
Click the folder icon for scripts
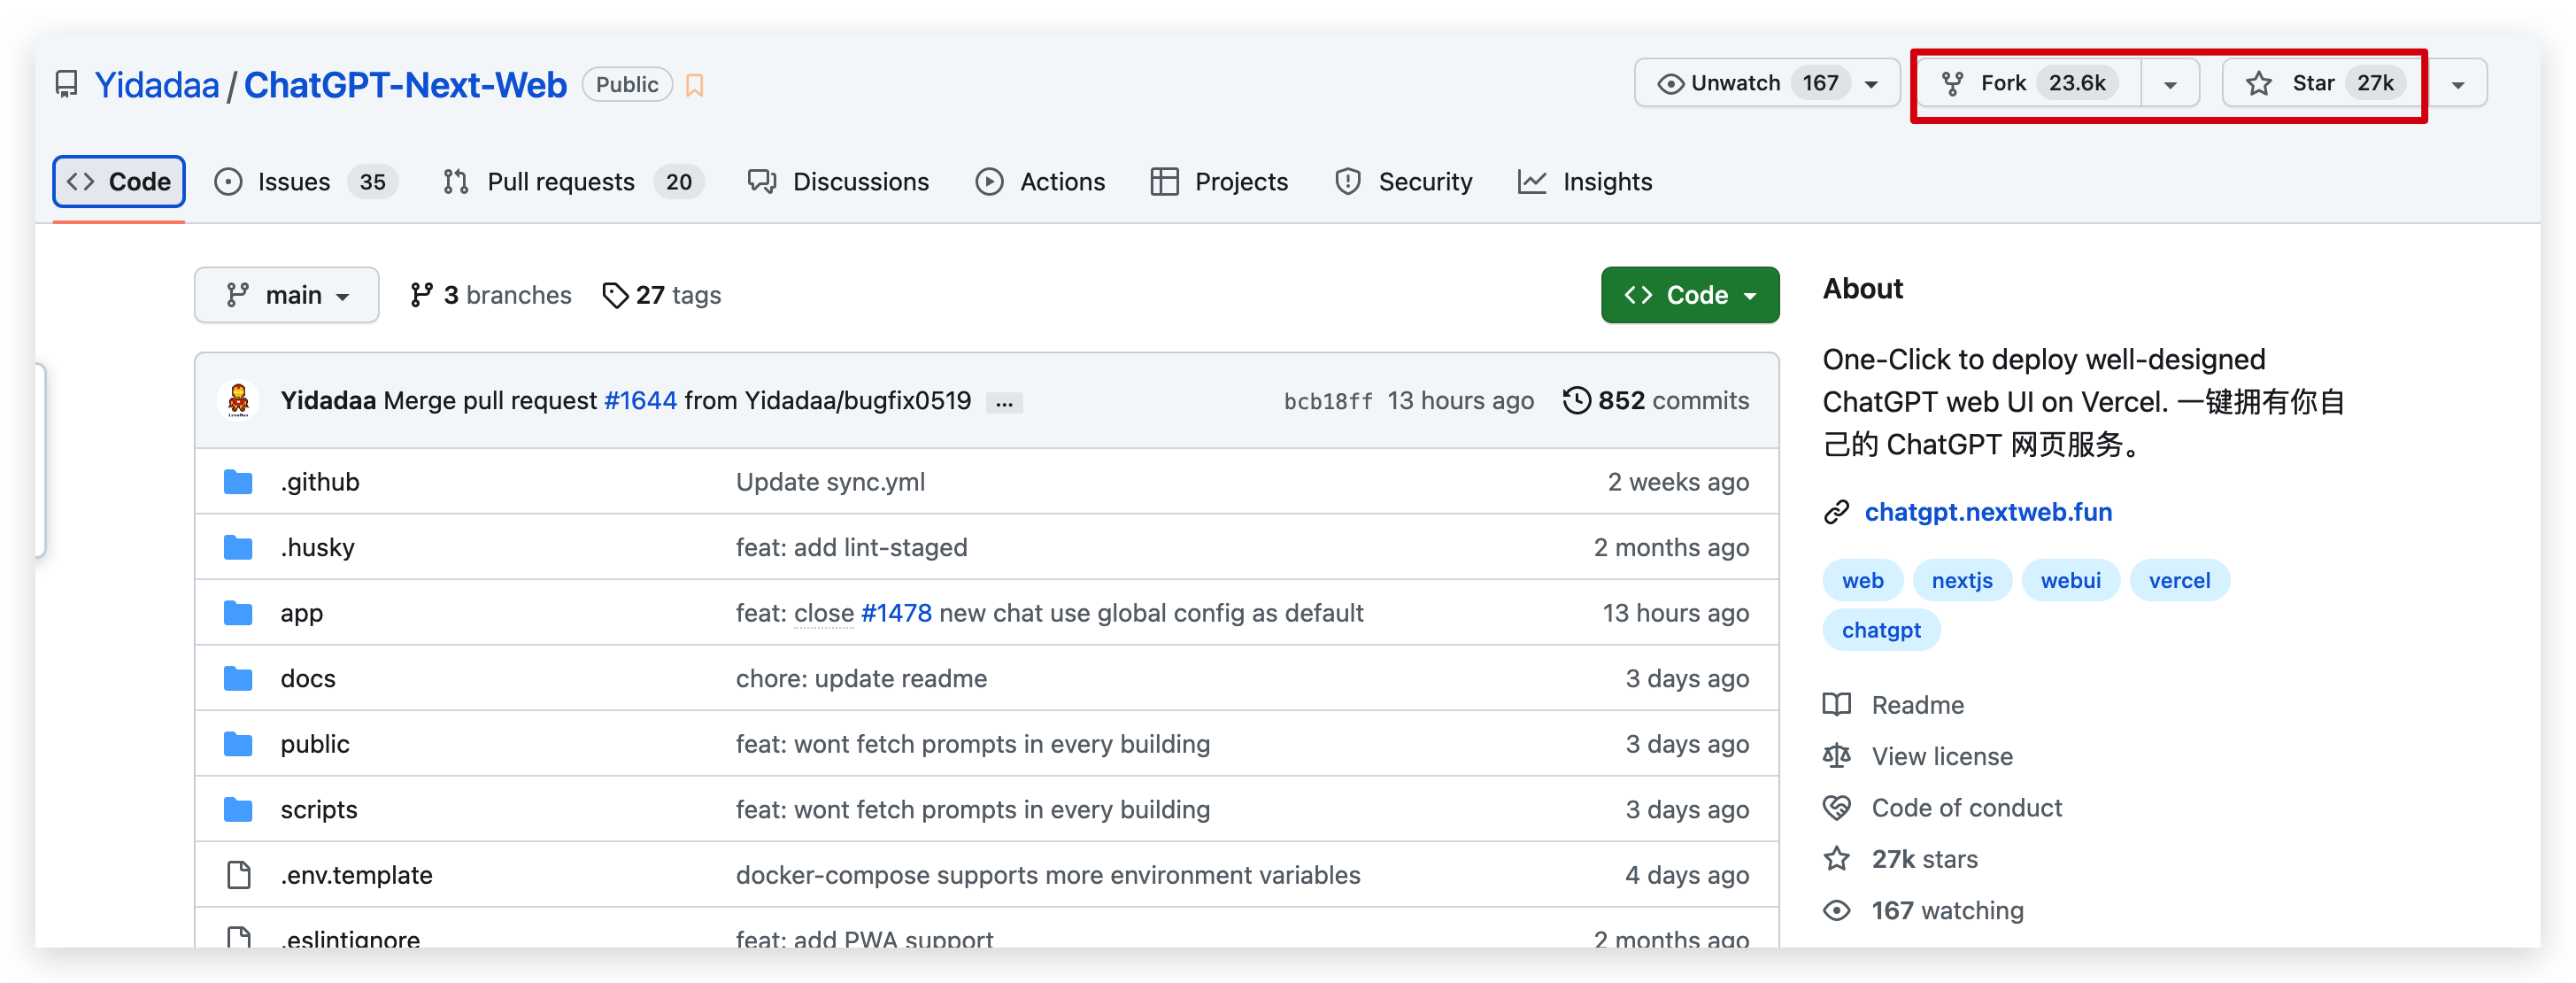point(238,809)
